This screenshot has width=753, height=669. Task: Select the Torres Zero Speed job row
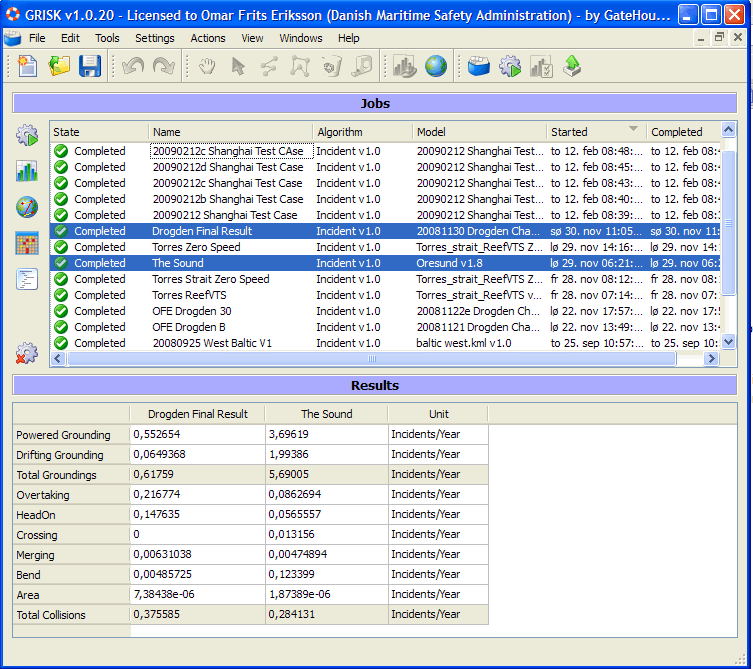point(196,247)
